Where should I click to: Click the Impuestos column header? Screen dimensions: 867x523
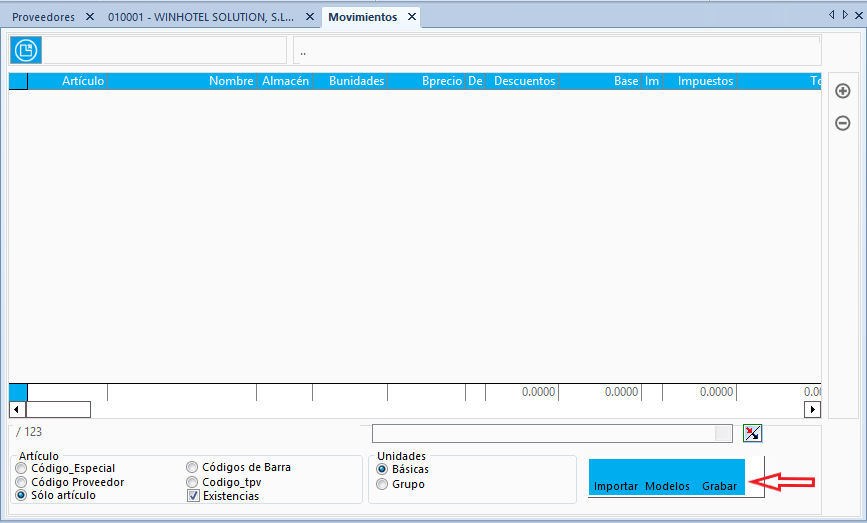point(700,81)
